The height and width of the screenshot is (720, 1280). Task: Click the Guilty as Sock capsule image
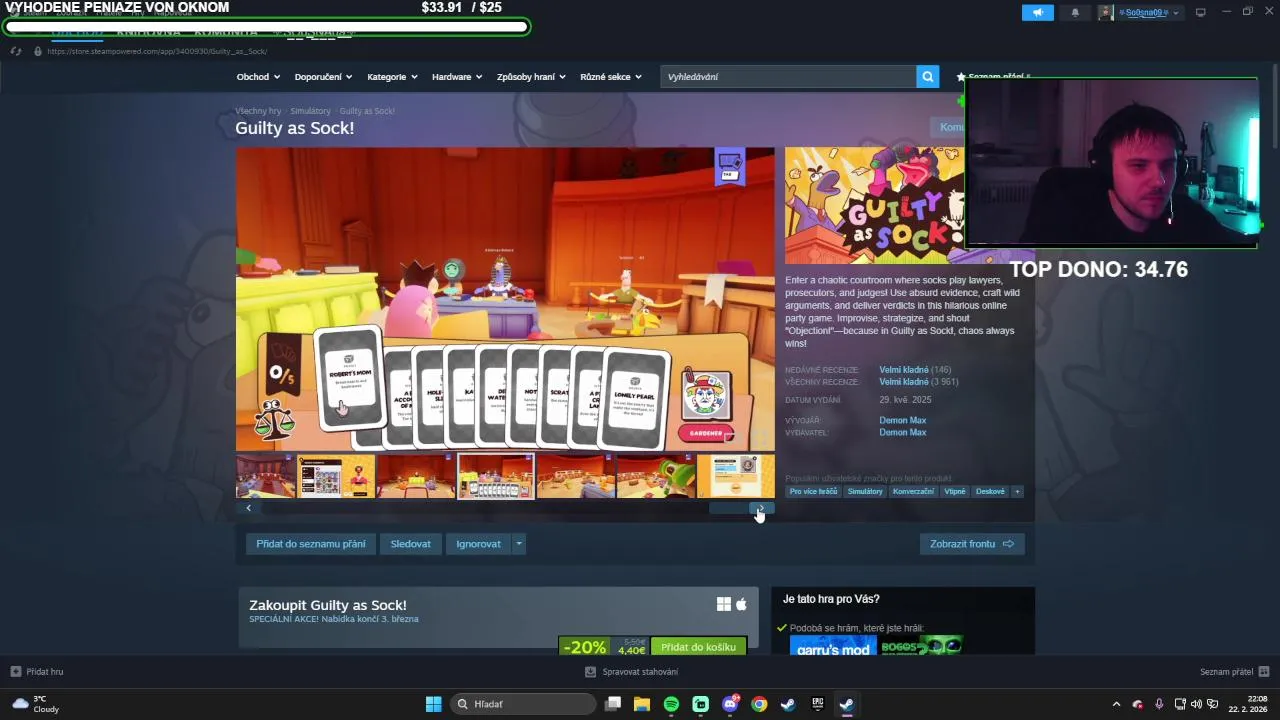click(875, 205)
